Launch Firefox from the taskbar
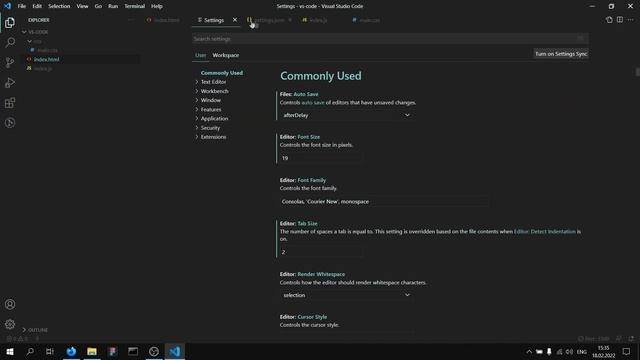 click(x=71, y=351)
